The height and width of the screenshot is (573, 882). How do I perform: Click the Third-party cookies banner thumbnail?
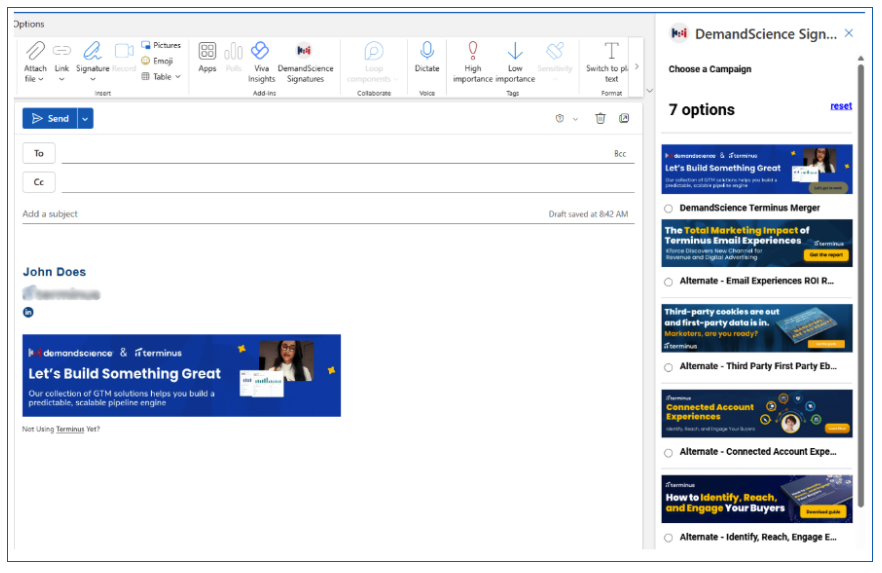point(757,328)
